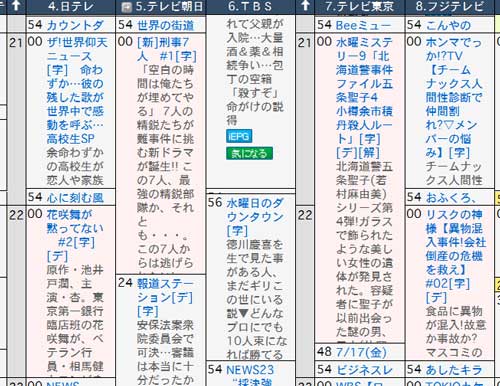The height and width of the screenshot is (386, 500).
Task: Click the blue iEPG button
Action: (x=239, y=136)
